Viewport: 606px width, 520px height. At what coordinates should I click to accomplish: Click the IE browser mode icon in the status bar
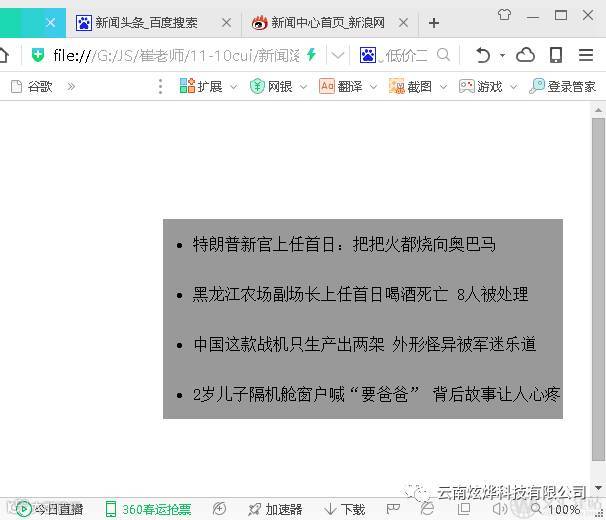(427, 508)
